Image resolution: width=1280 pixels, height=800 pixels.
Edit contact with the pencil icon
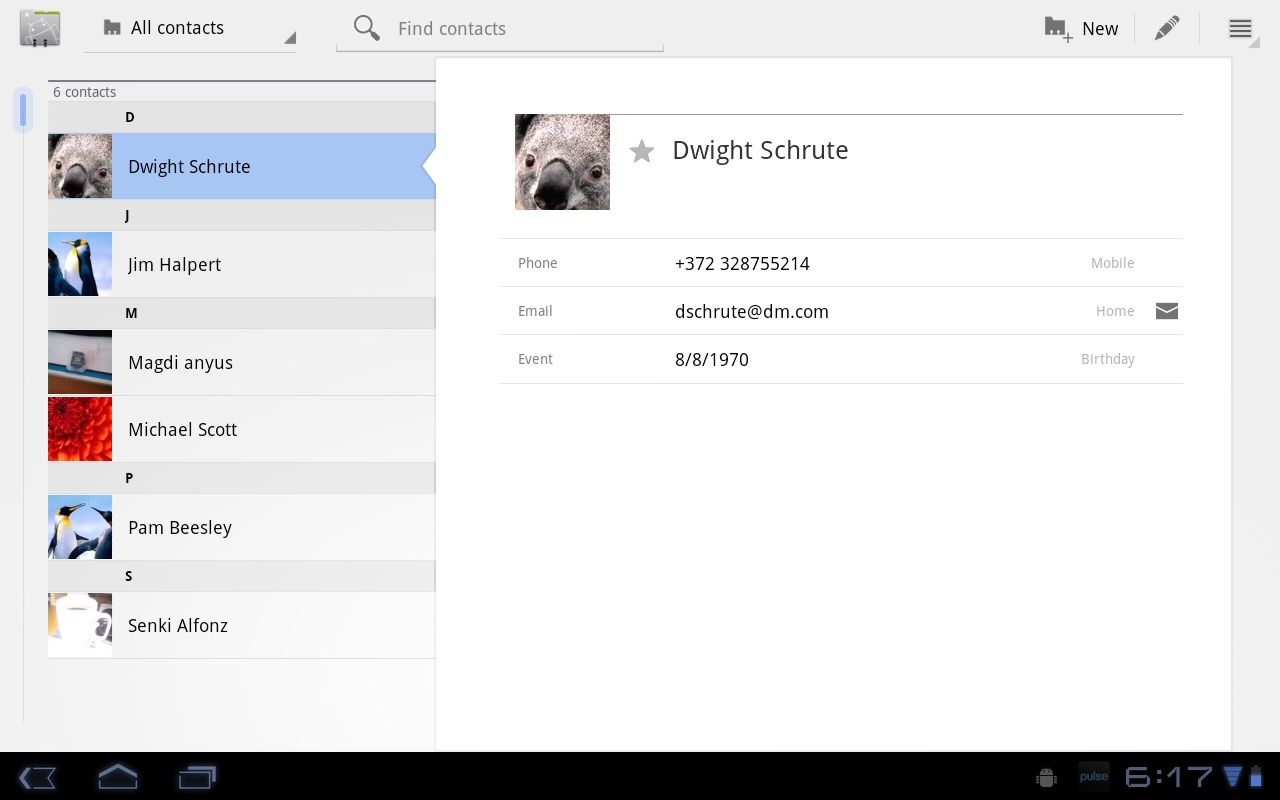click(x=1166, y=29)
